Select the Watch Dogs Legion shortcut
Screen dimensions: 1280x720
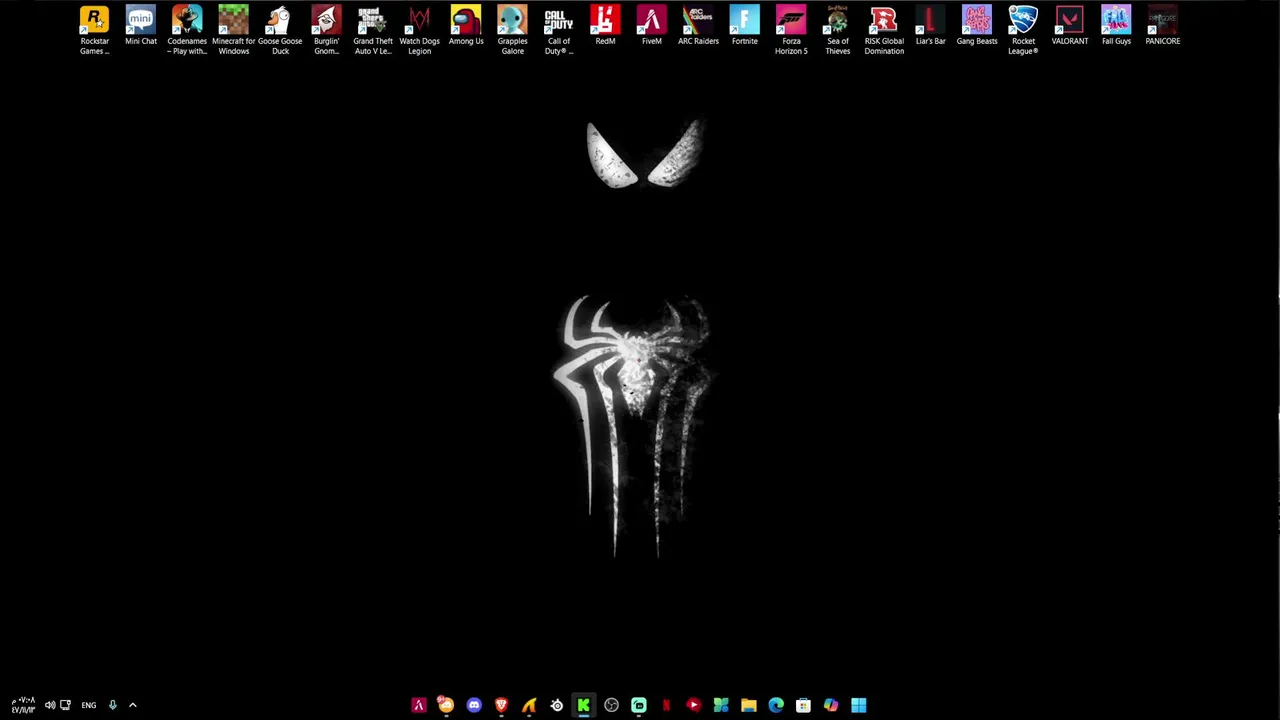[419, 30]
